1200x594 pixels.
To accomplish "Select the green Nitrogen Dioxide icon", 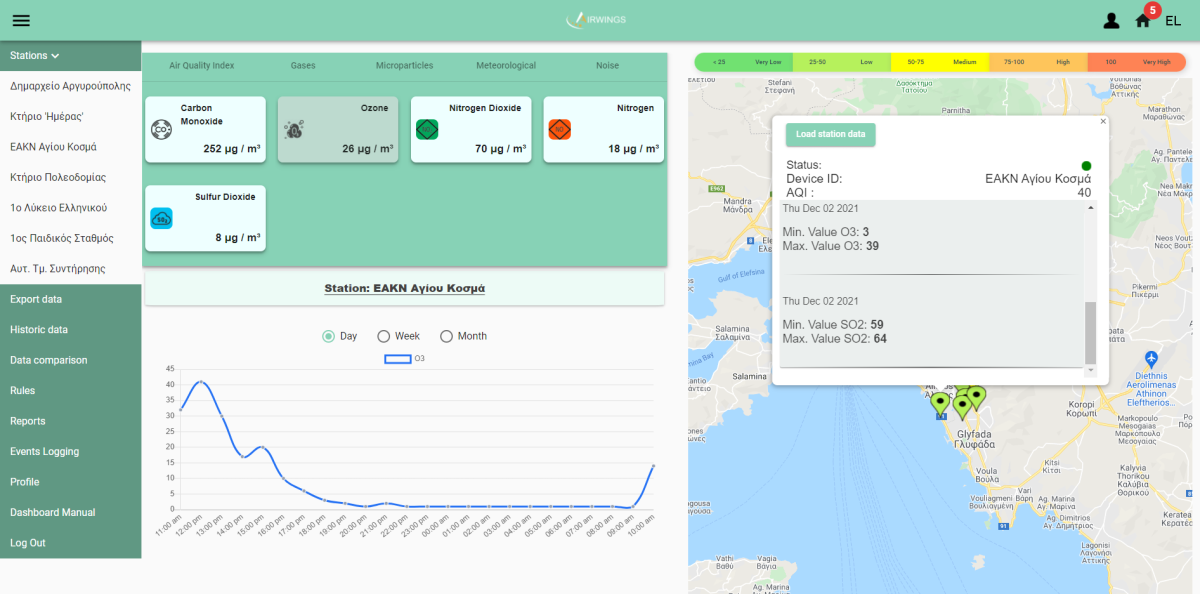I will pyautogui.click(x=427, y=129).
